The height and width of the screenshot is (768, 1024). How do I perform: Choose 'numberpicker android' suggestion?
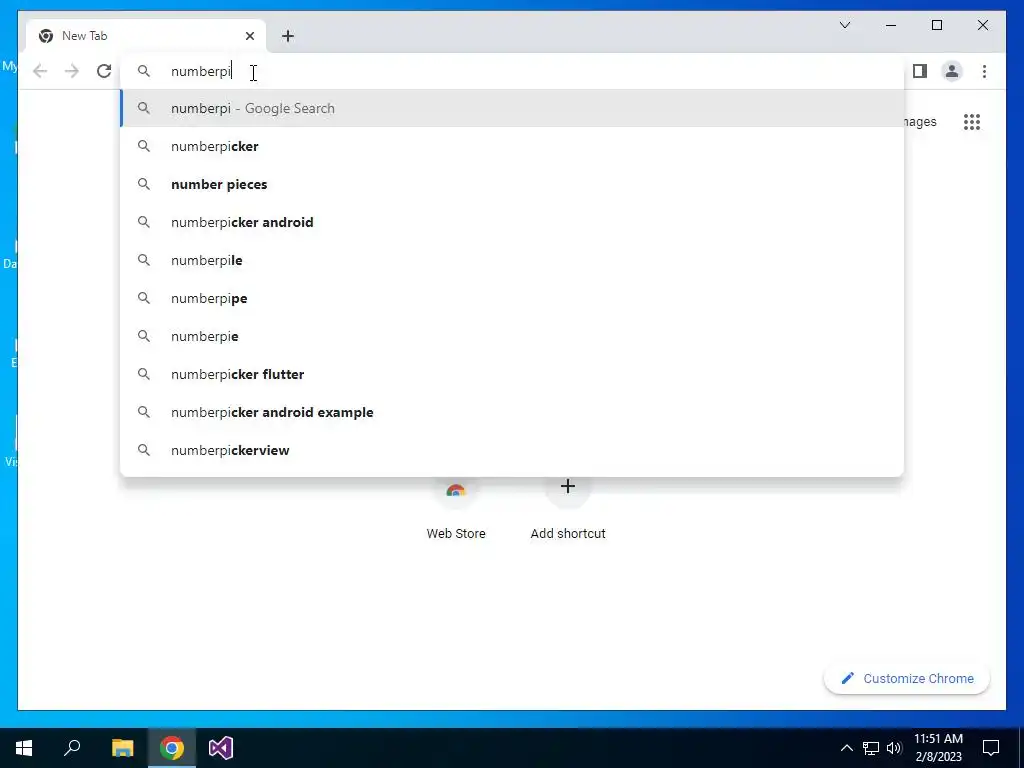pos(512,222)
